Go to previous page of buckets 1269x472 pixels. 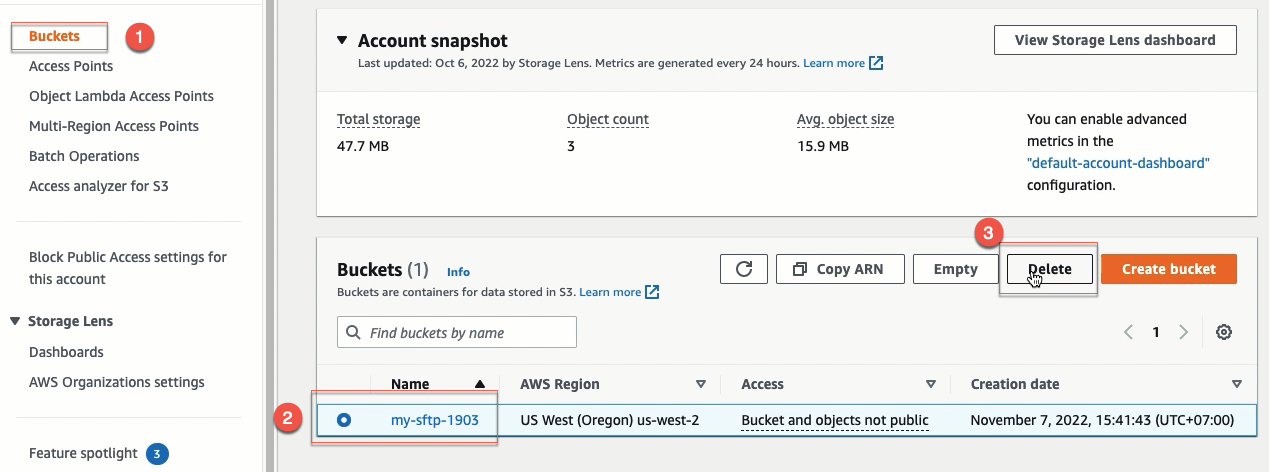tap(1128, 333)
